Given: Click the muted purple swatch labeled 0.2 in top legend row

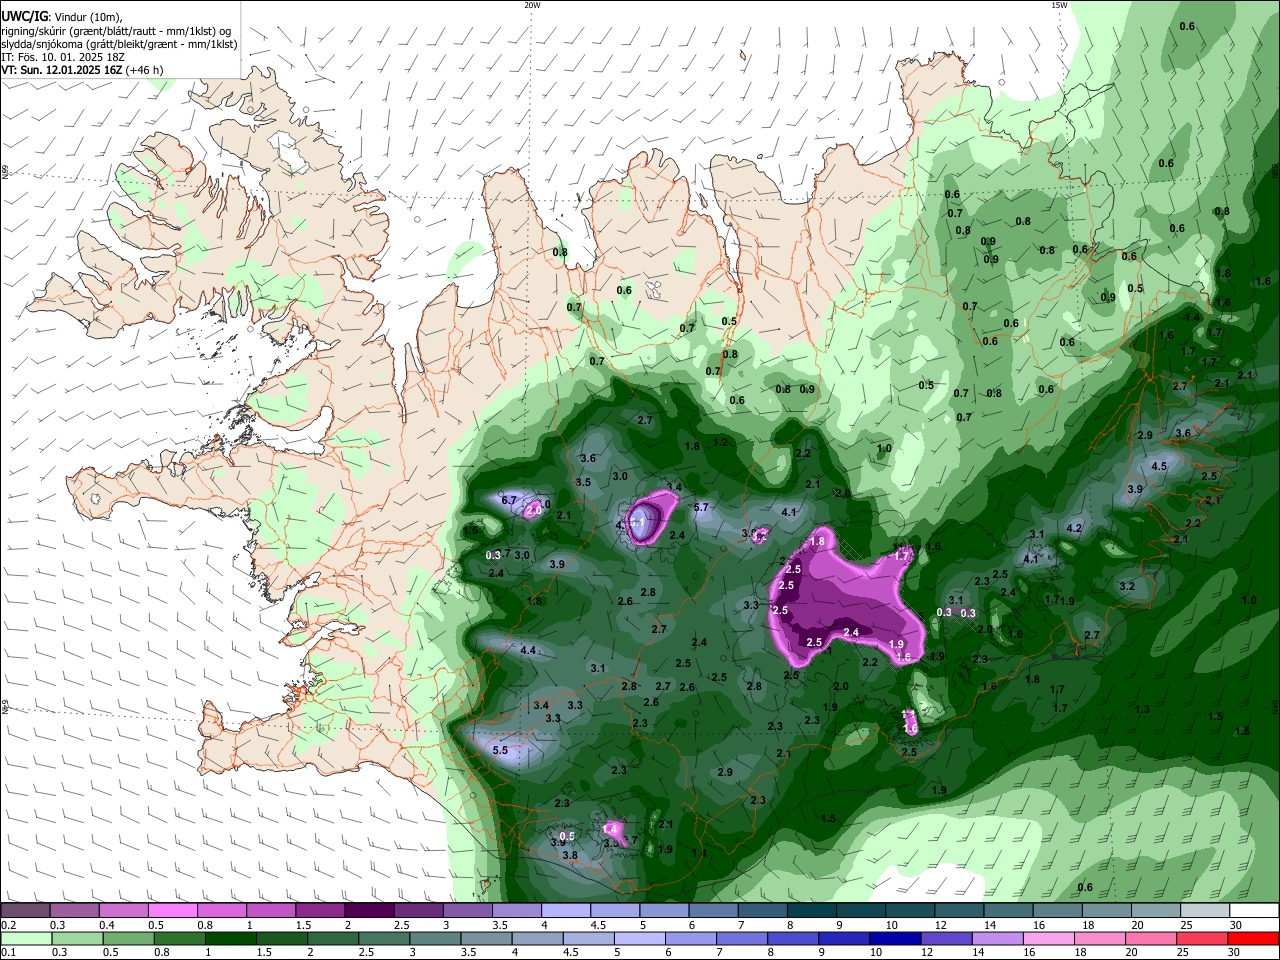Looking at the screenshot, I should 25,911.
